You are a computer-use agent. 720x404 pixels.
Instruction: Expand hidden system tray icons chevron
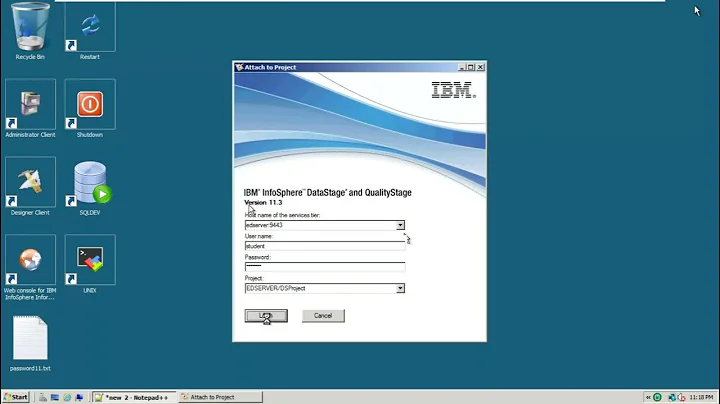point(648,397)
